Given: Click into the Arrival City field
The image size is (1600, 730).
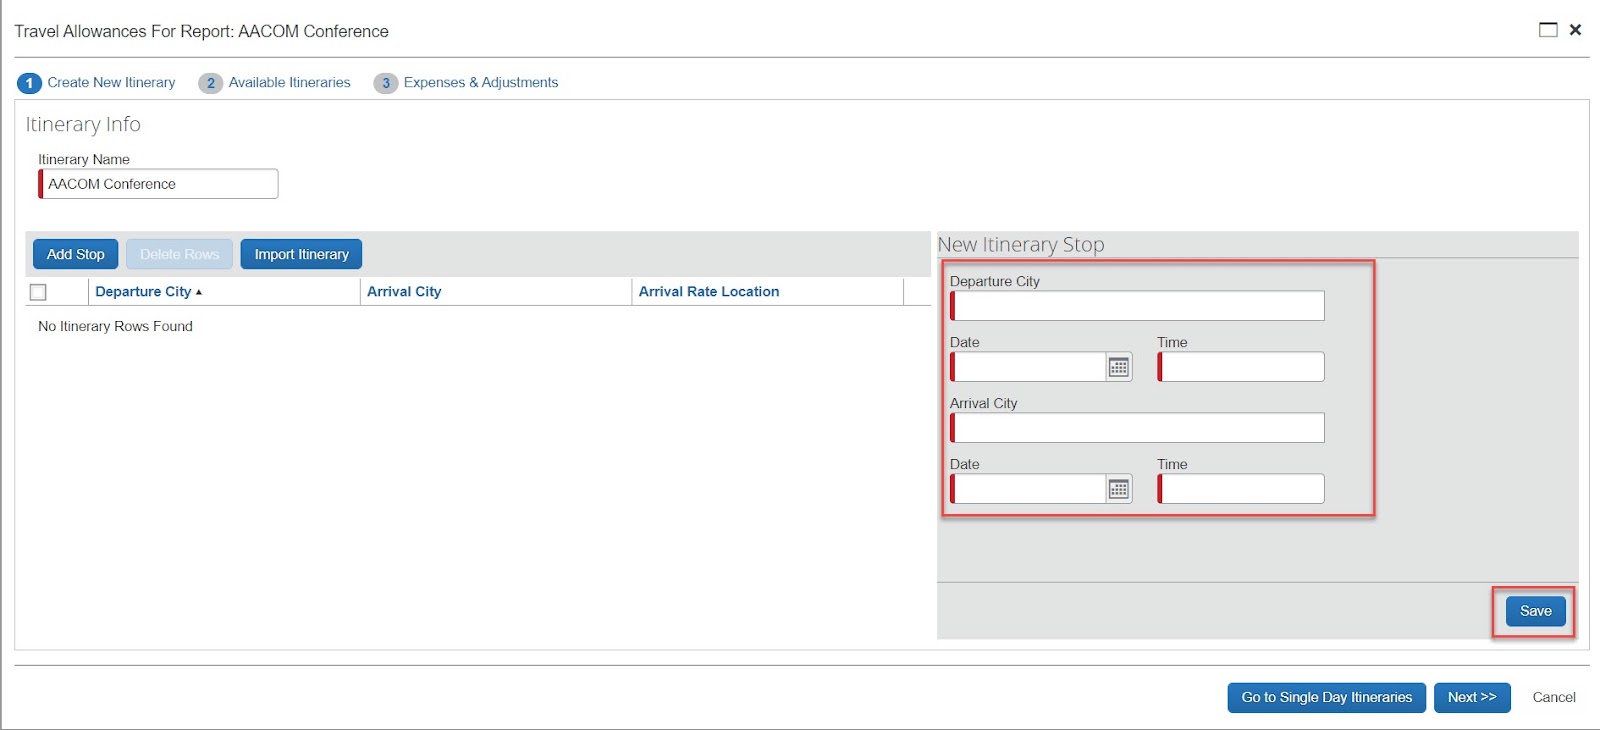Looking at the screenshot, I should click(1138, 428).
